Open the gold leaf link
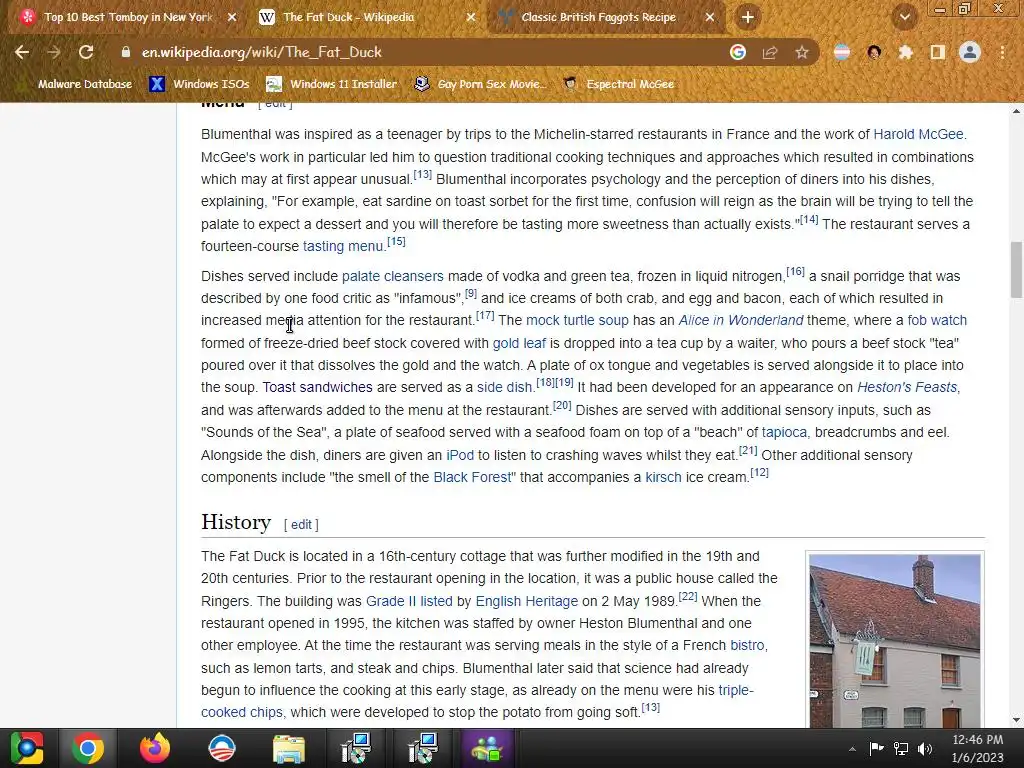The height and width of the screenshot is (768, 1024). tap(519, 344)
